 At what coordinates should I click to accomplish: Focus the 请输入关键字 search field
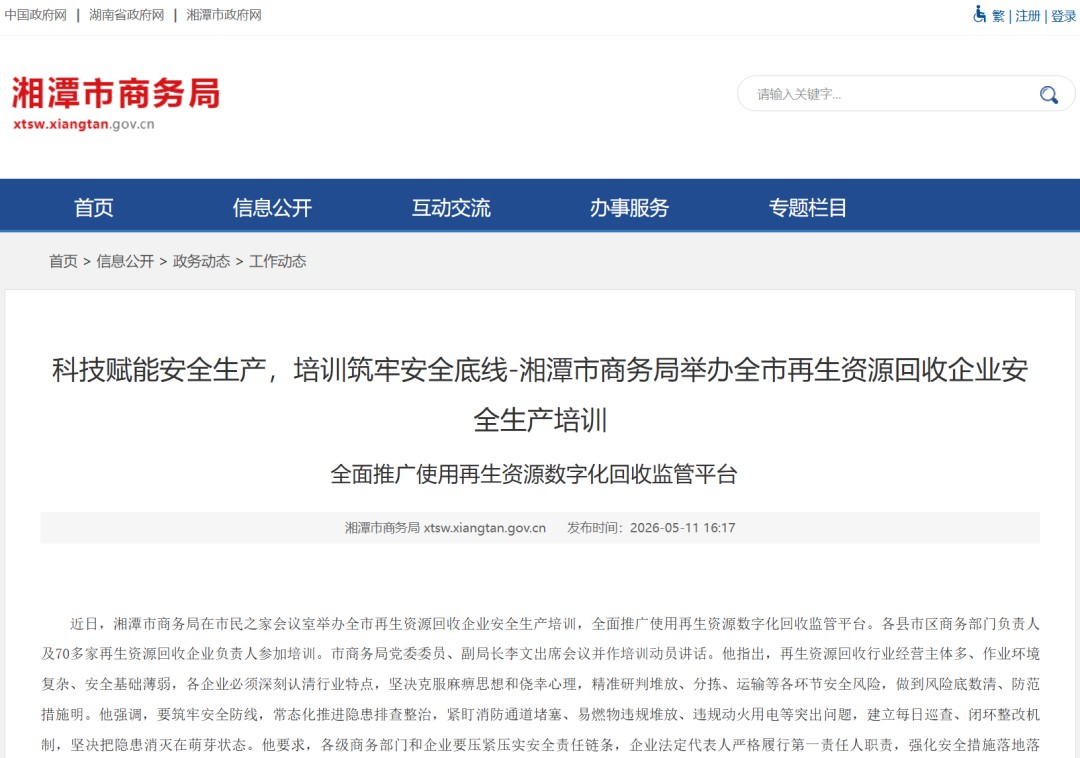906,94
